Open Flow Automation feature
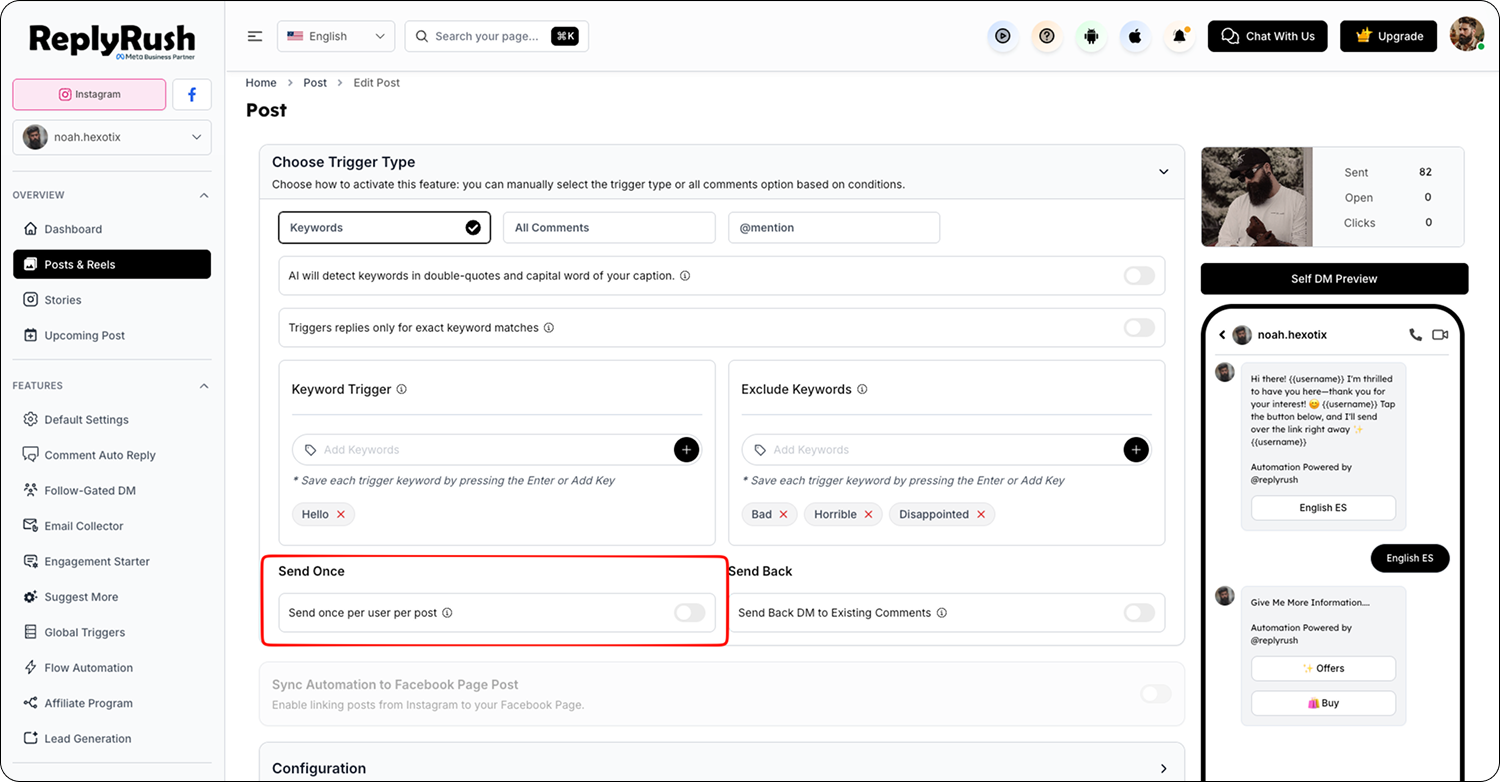 (112, 668)
